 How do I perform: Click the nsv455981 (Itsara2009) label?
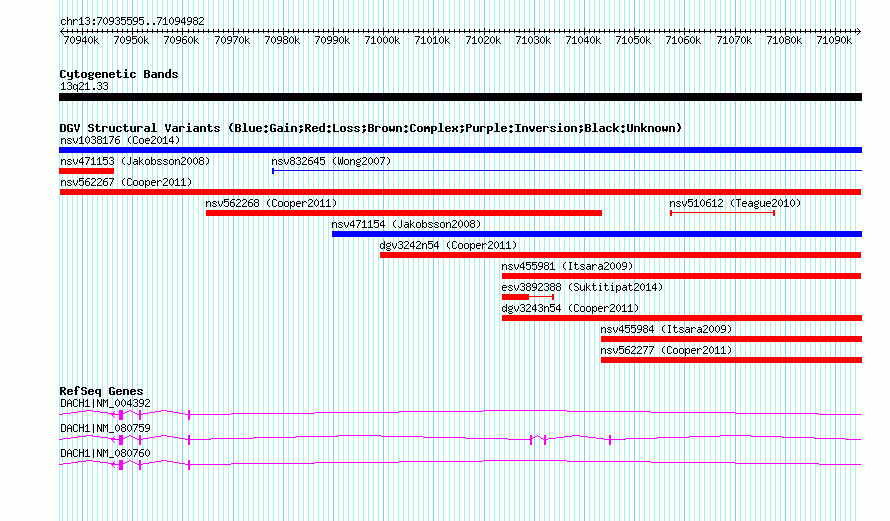click(568, 266)
